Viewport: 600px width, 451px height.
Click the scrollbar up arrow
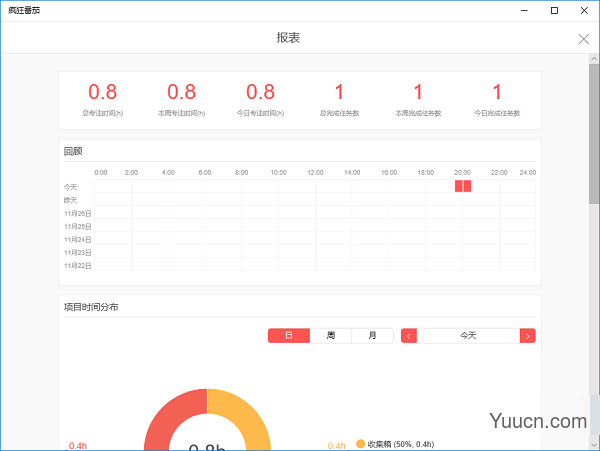(594, 59)
